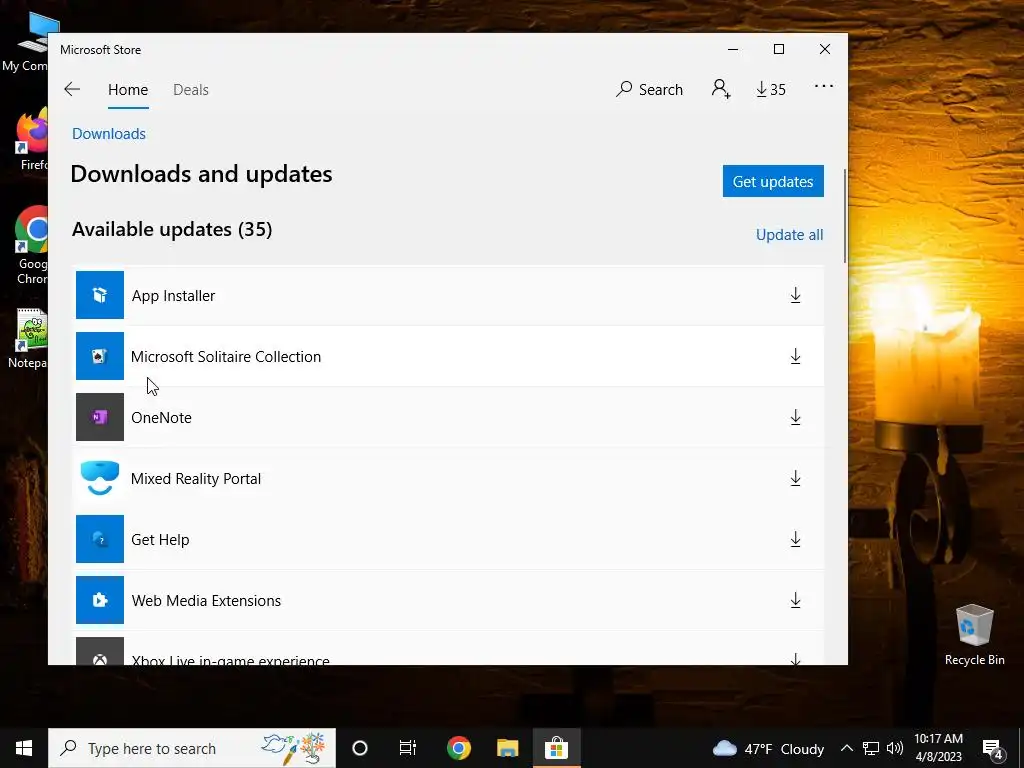
Task: Open the network status tray icon
Action: coord(871,748)
